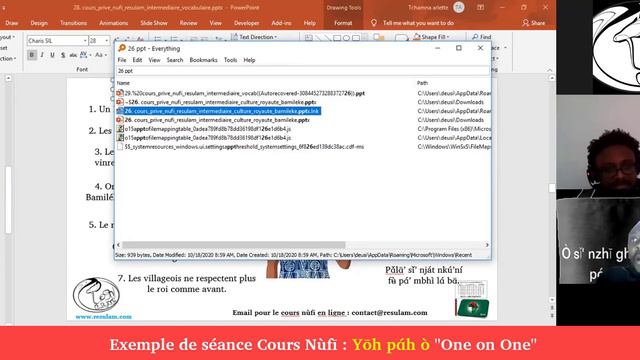The height and width of the screenshot is (360, 640).
Task: Click the bullets list icon in PowerPoint ribbon
Action: (158, 39)
